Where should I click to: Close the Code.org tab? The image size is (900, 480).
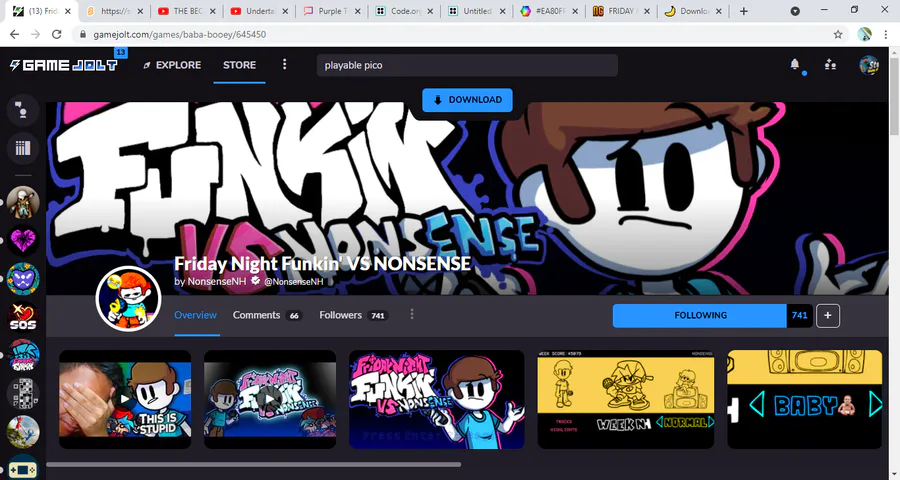(430, 11)
